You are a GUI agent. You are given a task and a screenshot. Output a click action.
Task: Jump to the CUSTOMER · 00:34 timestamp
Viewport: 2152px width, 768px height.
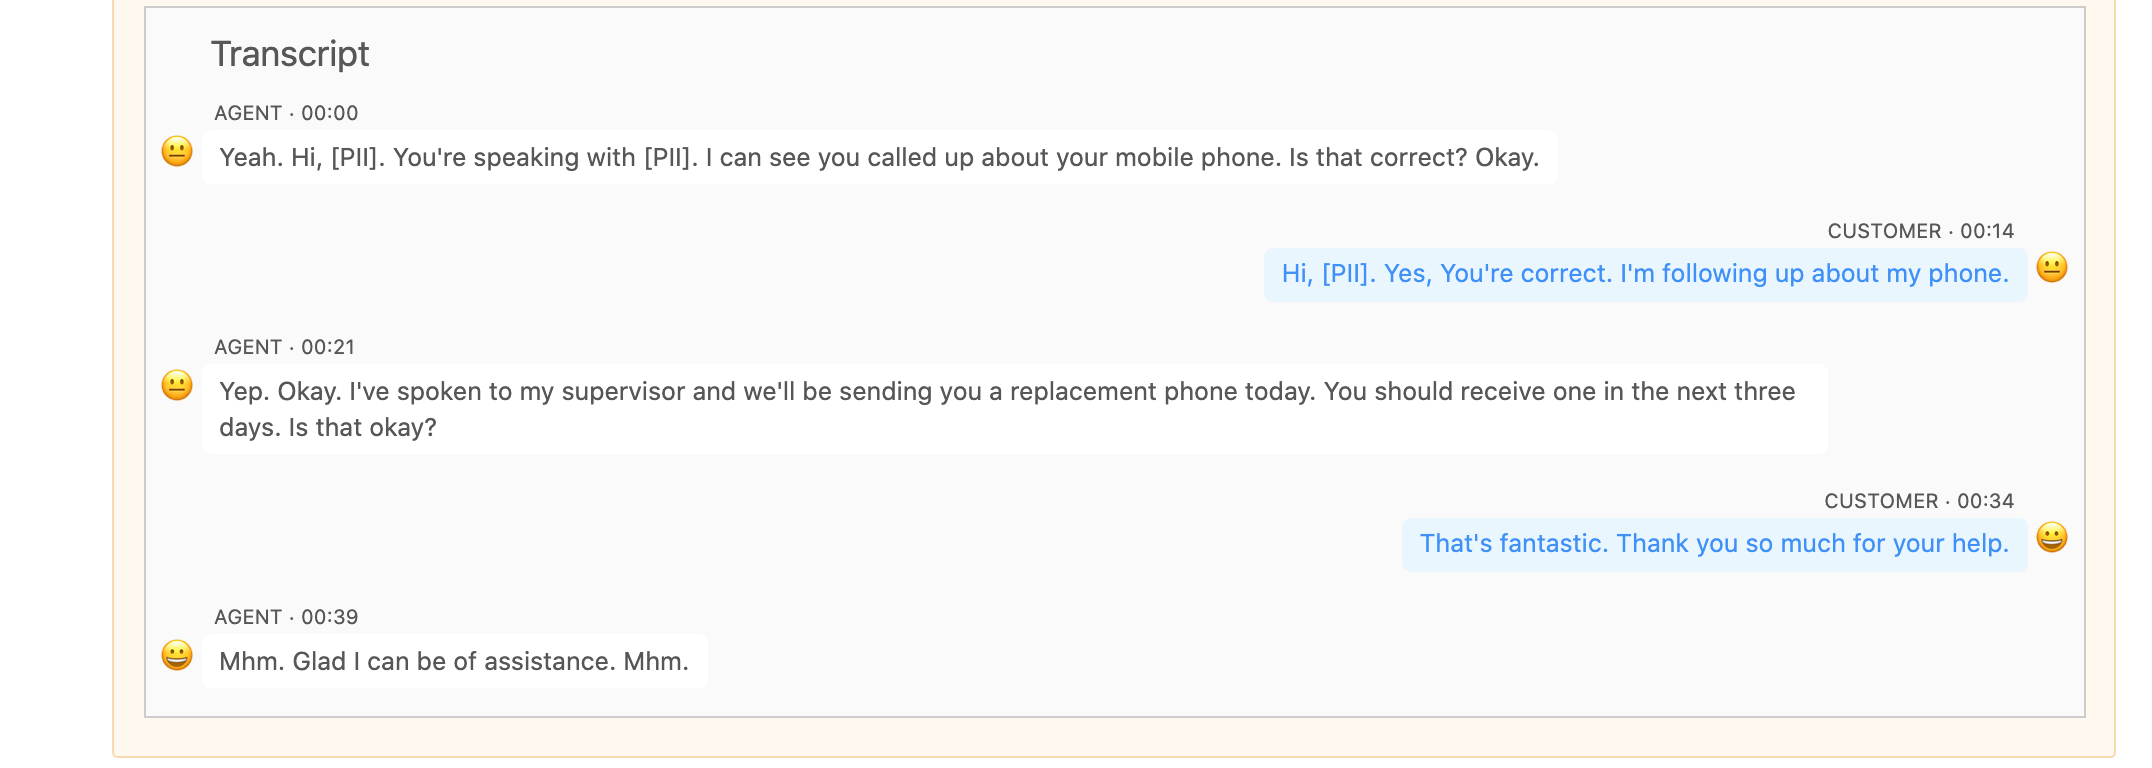click(1918, 501)
